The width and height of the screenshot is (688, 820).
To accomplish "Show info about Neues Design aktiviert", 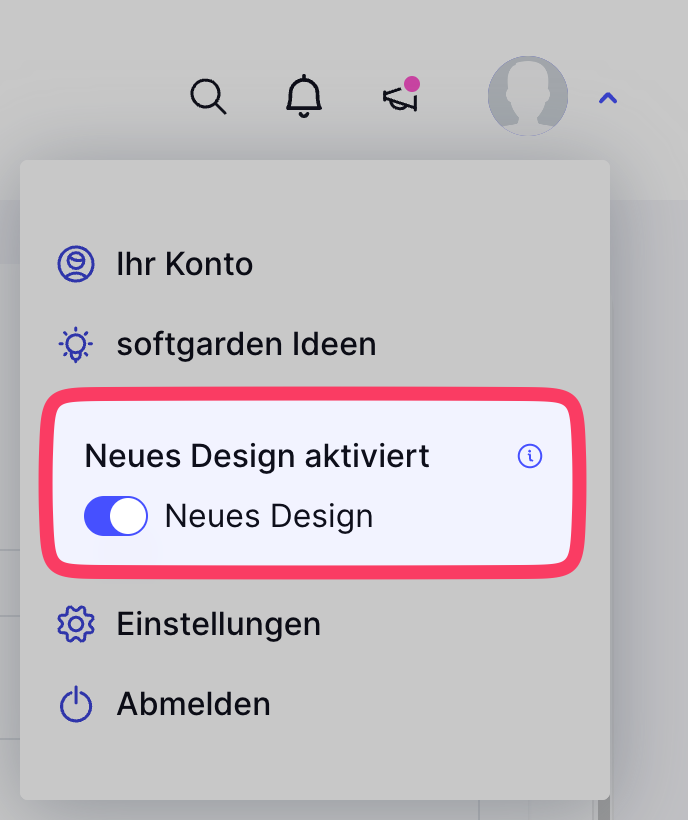I will tap(529, 456).
